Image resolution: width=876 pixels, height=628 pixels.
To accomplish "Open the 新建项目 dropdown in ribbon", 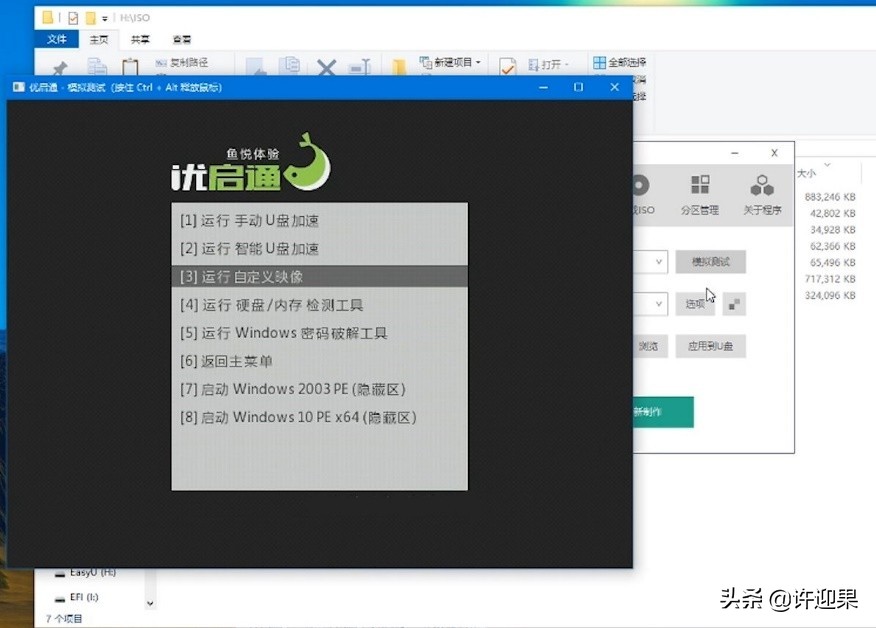I will point(450,62).
